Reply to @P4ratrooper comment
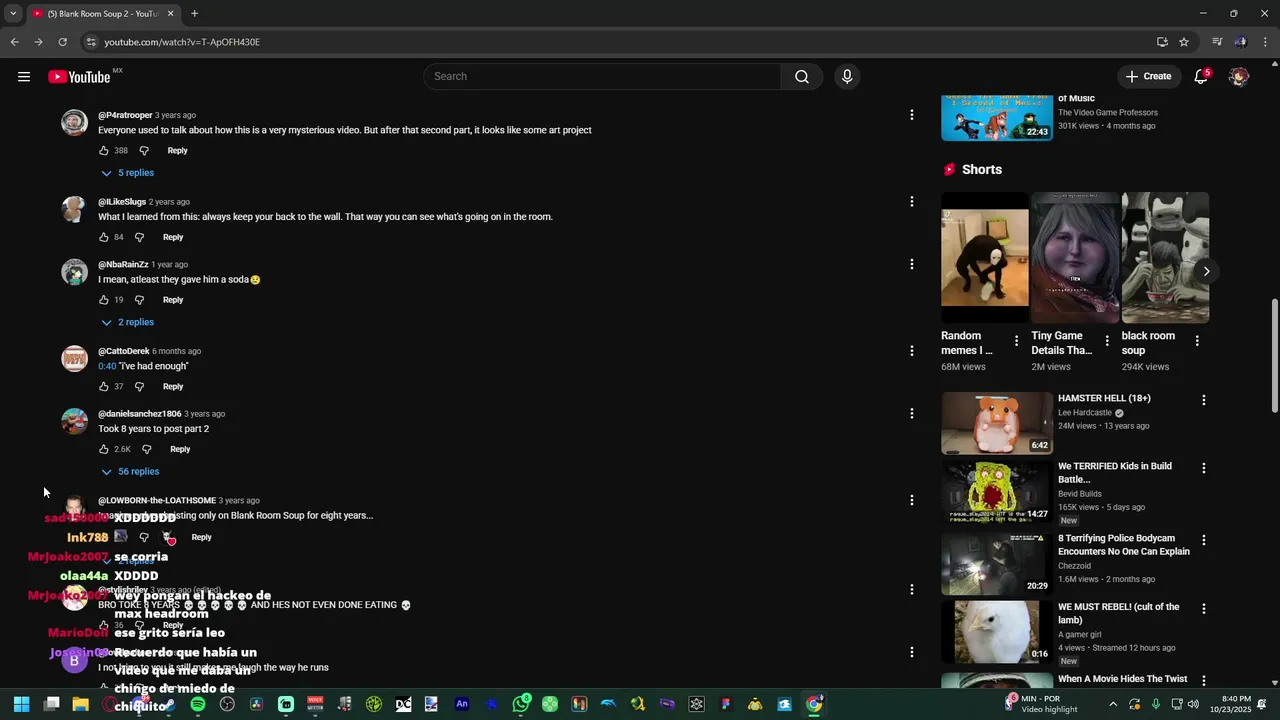This screenshot has width=1280, height=720. pyautogui.click(x=177, y=151)
